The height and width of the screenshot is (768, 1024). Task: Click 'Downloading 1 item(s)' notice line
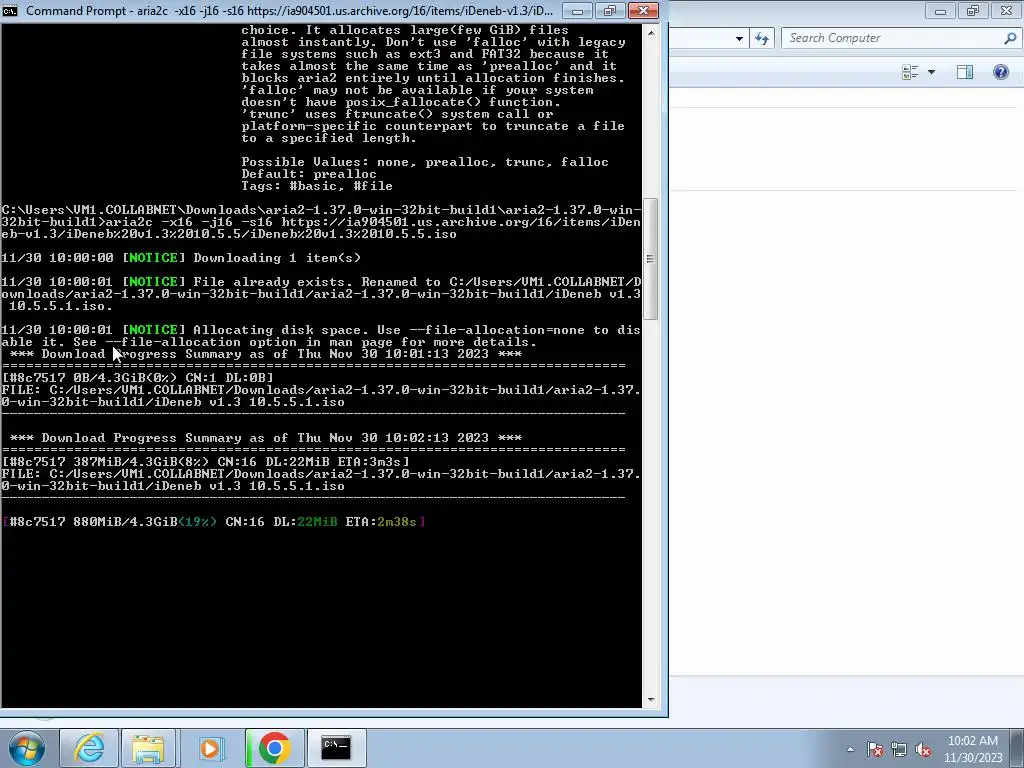[277, 258]
